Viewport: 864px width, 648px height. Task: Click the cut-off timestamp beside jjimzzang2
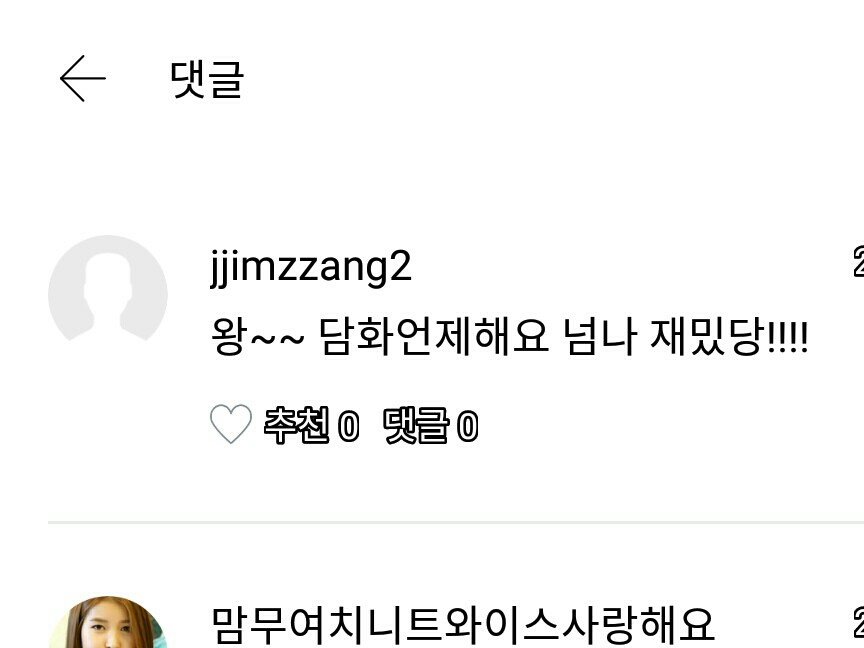click(858, 262)
